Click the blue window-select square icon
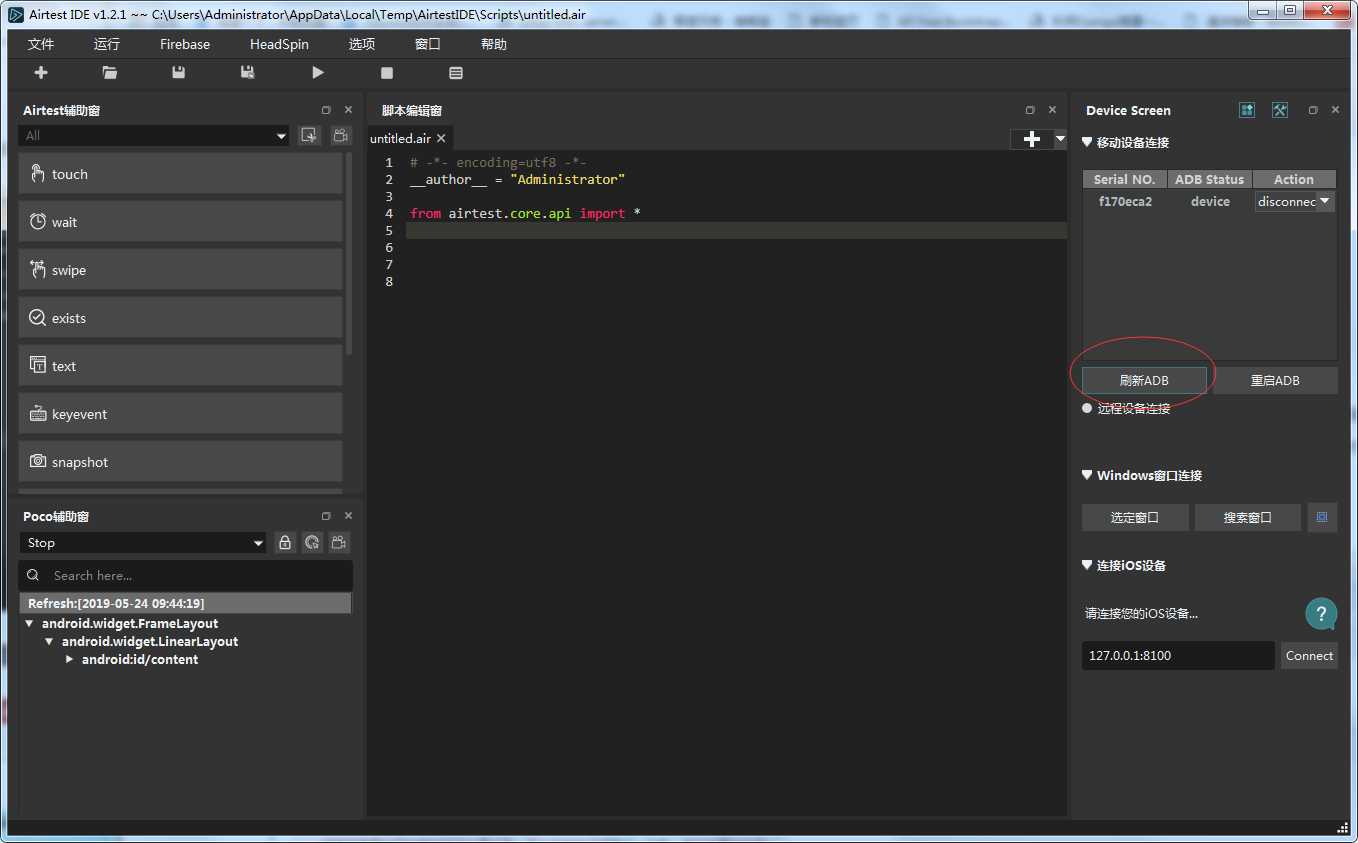1358x843 pixels. pos(1322,517)
